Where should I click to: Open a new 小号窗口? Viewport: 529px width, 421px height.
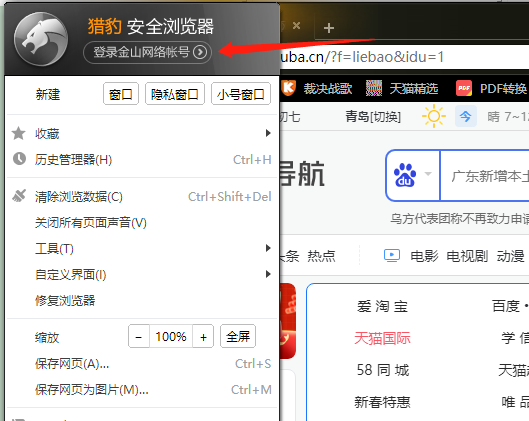(x=241, y=94)
